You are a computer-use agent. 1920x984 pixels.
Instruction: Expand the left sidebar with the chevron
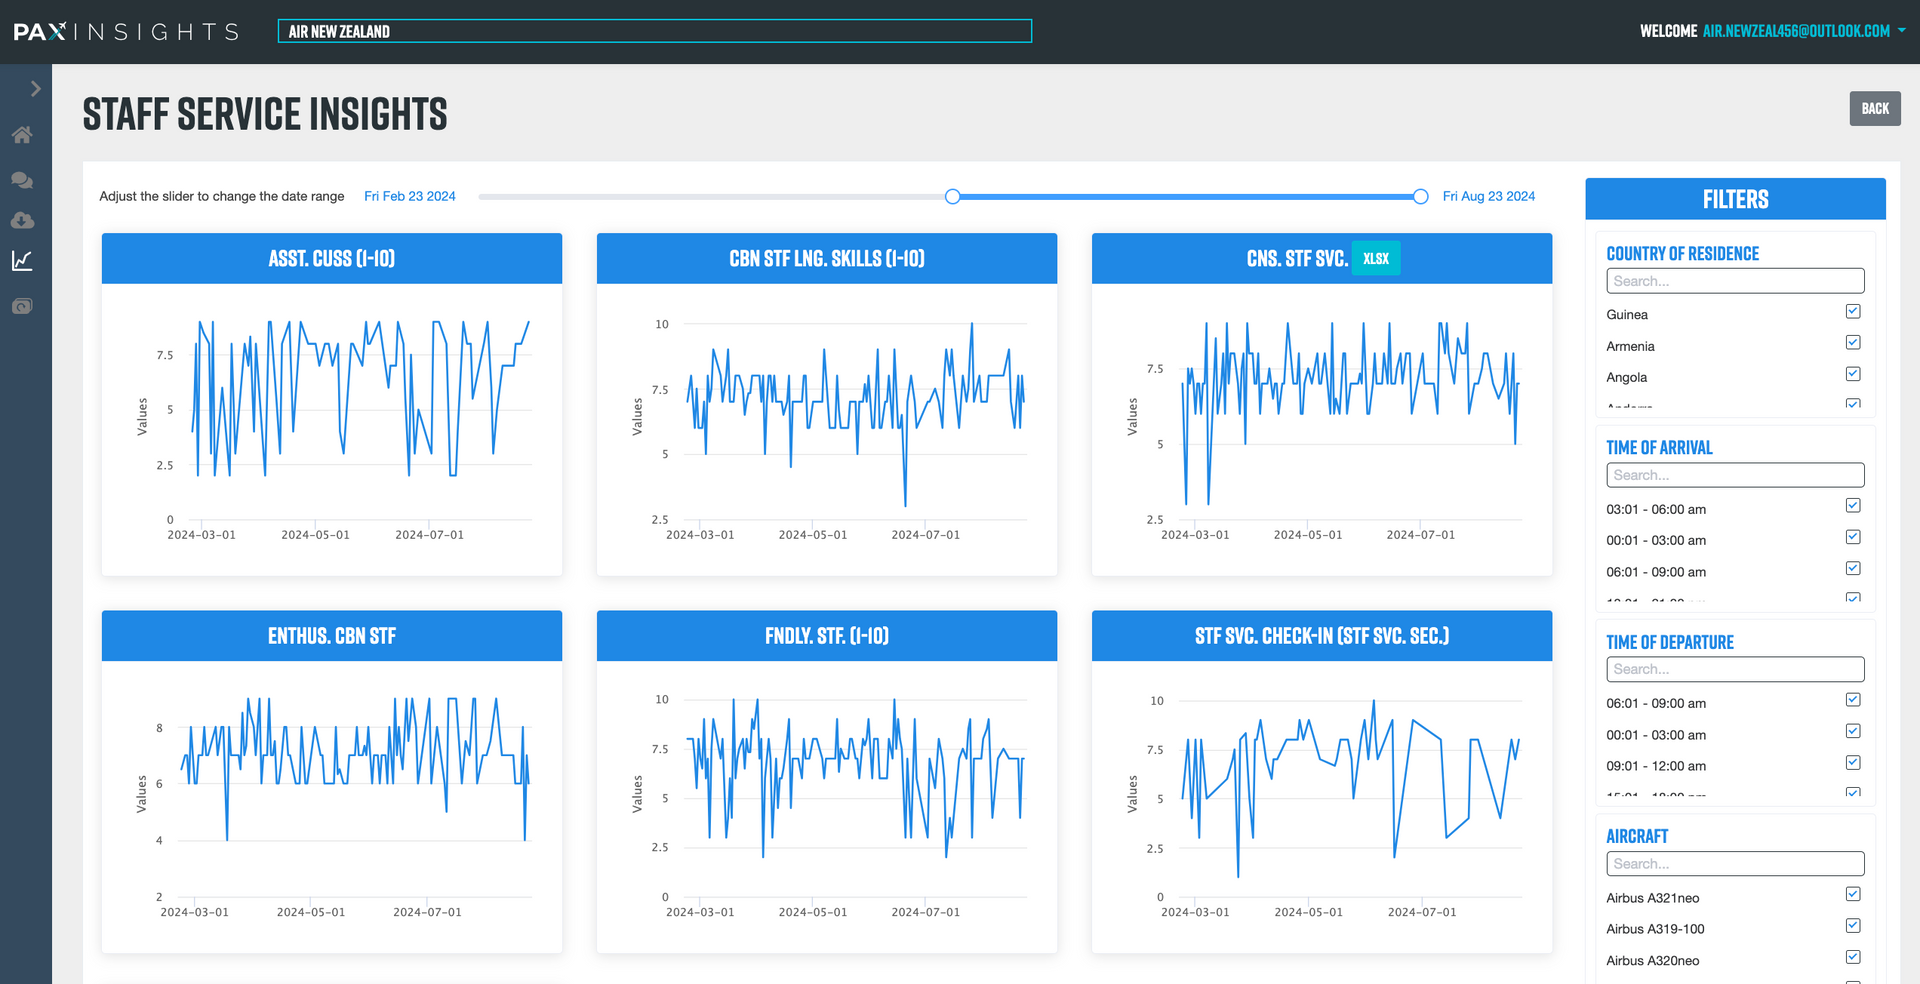35,89
